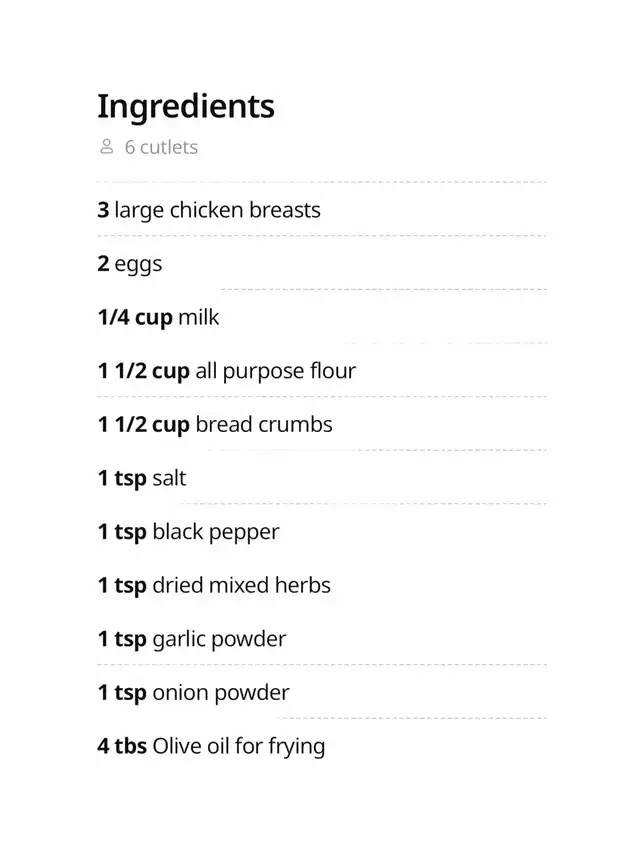Click the bold '2' before eggs

point(103,264)
